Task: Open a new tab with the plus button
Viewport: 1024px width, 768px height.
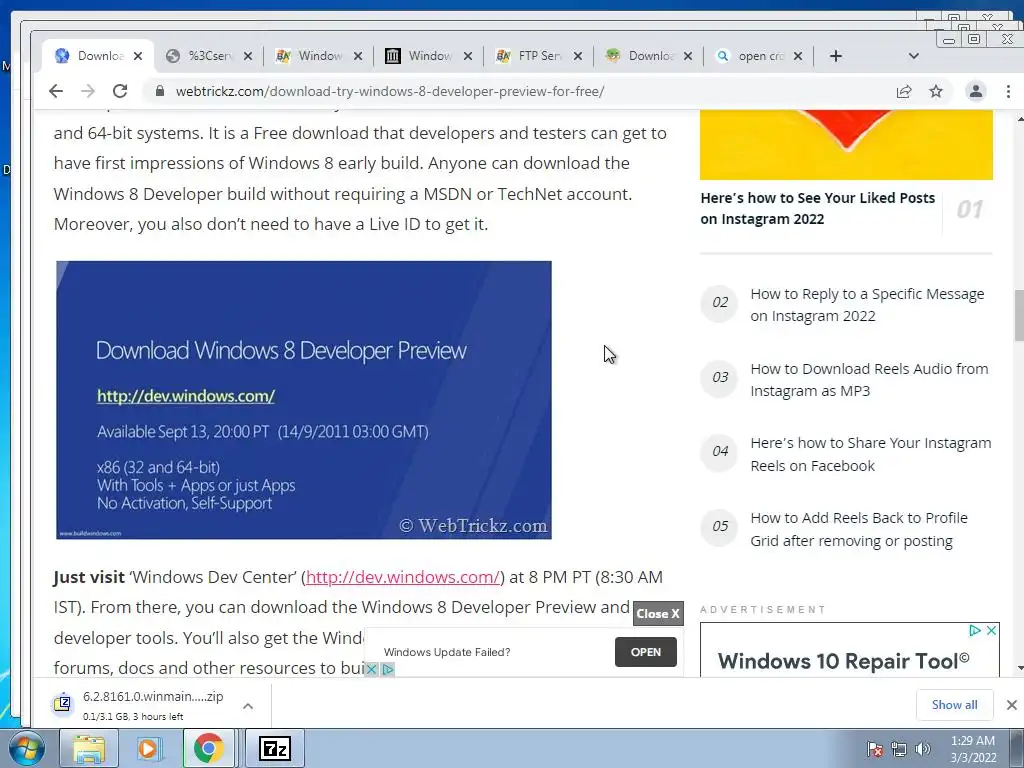Action: point(836,56)
